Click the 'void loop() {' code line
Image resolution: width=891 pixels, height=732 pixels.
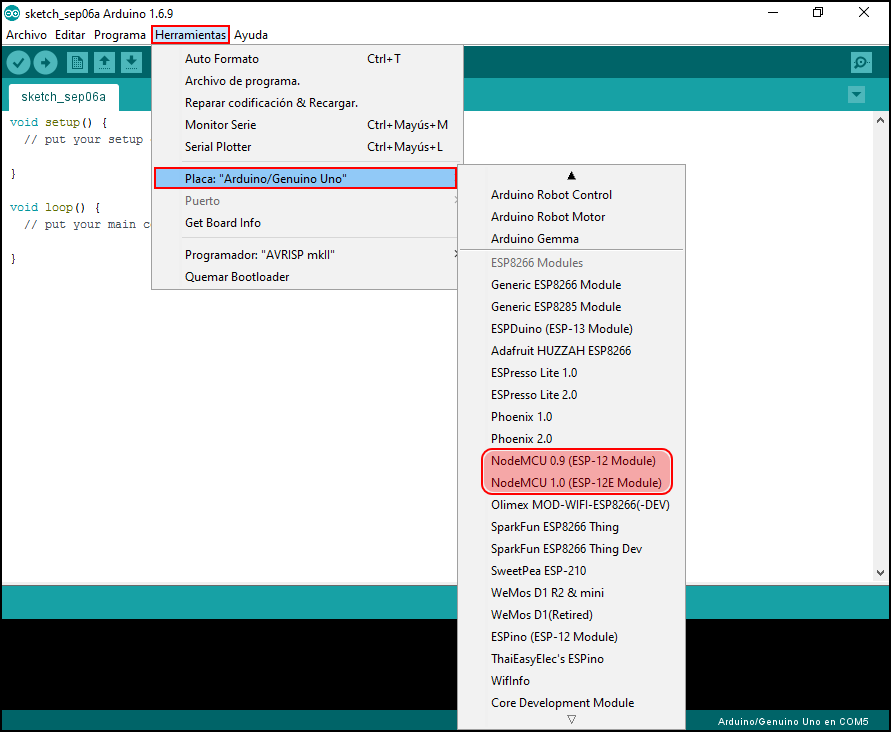coord(55,207)
